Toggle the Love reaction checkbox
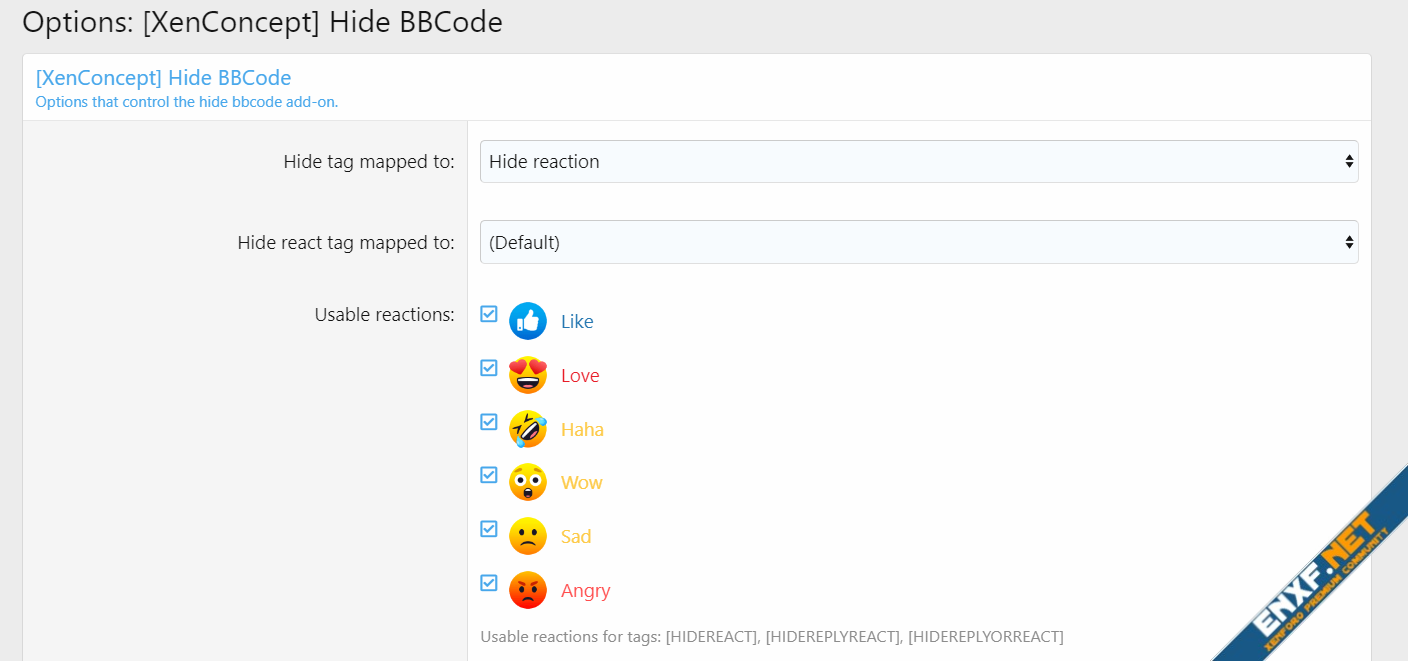Viewport: 1408px width, 661px height. point(489,368)
